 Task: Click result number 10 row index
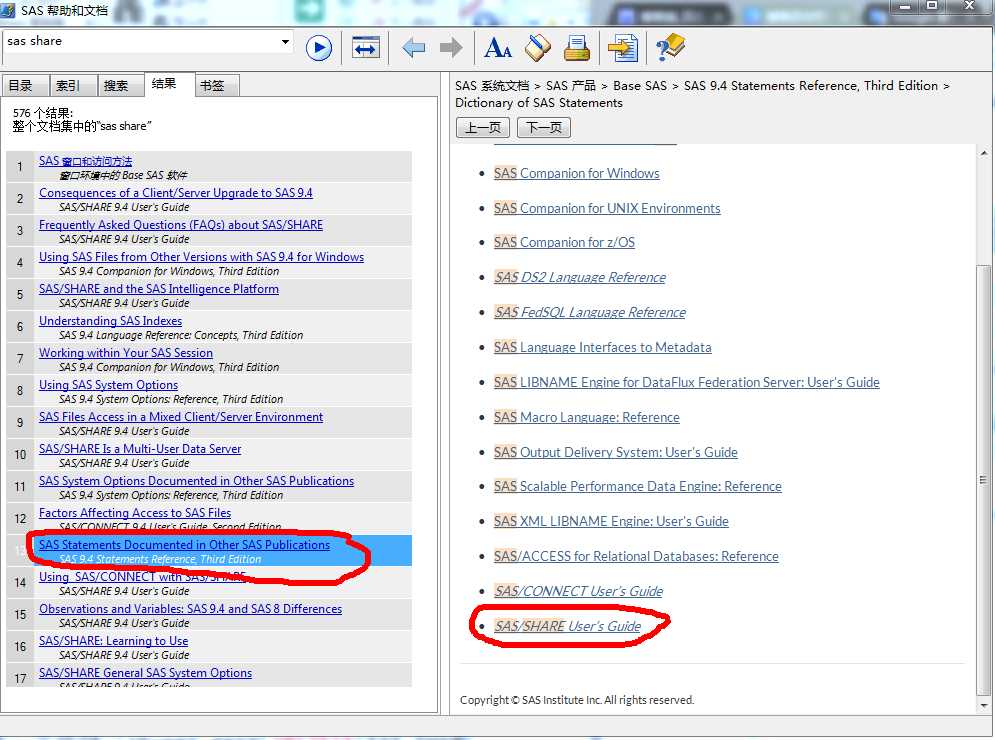pyautogui.click(x=20, y=455)
